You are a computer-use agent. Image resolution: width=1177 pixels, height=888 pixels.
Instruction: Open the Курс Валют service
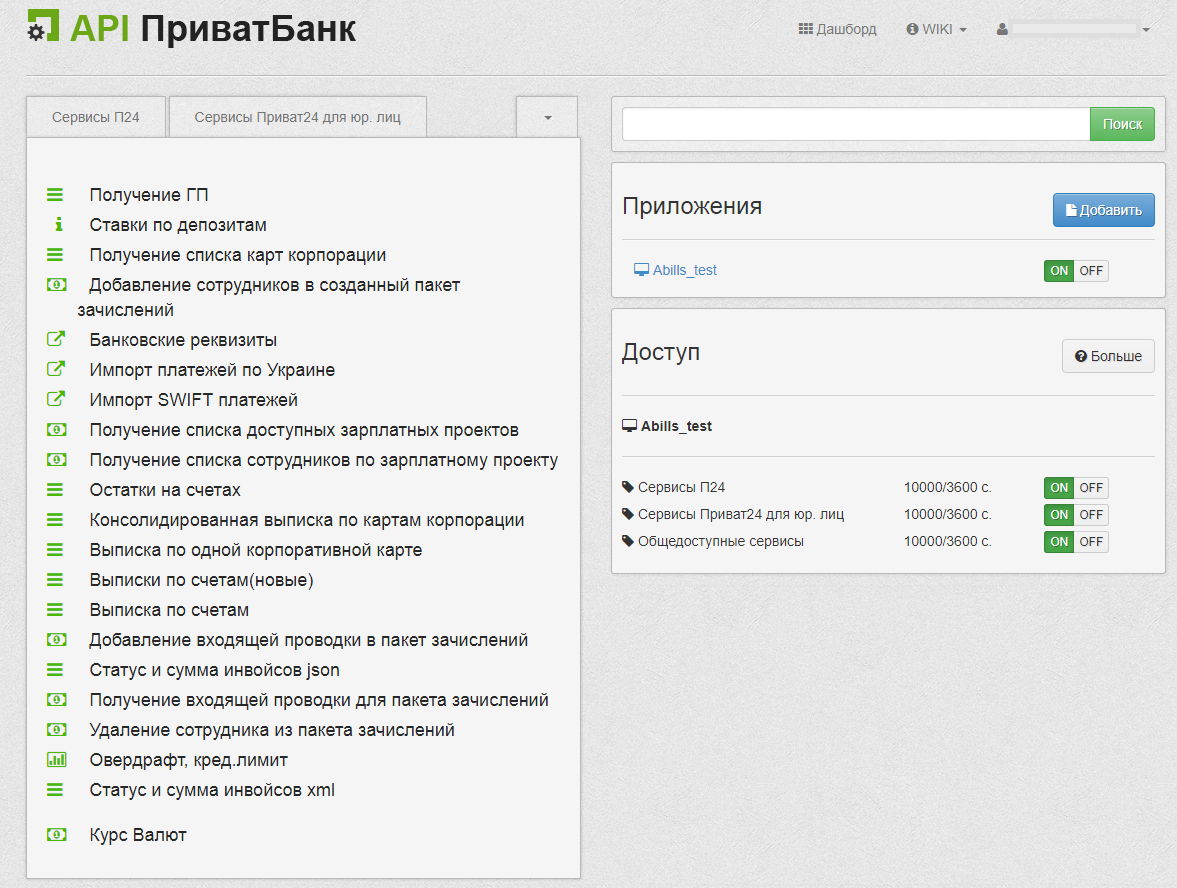138,835
